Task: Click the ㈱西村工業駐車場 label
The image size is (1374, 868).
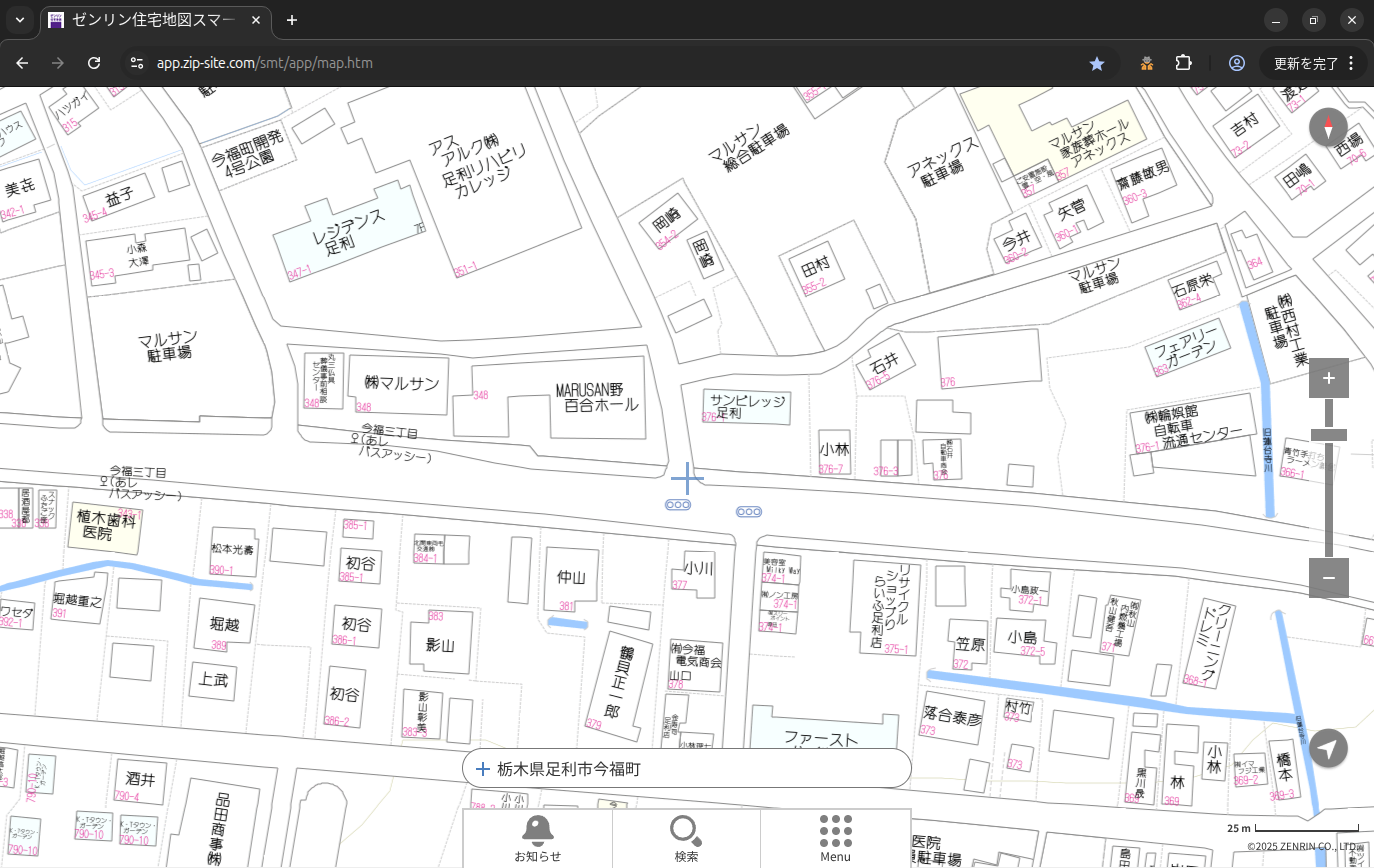Action: (1286, 330)
